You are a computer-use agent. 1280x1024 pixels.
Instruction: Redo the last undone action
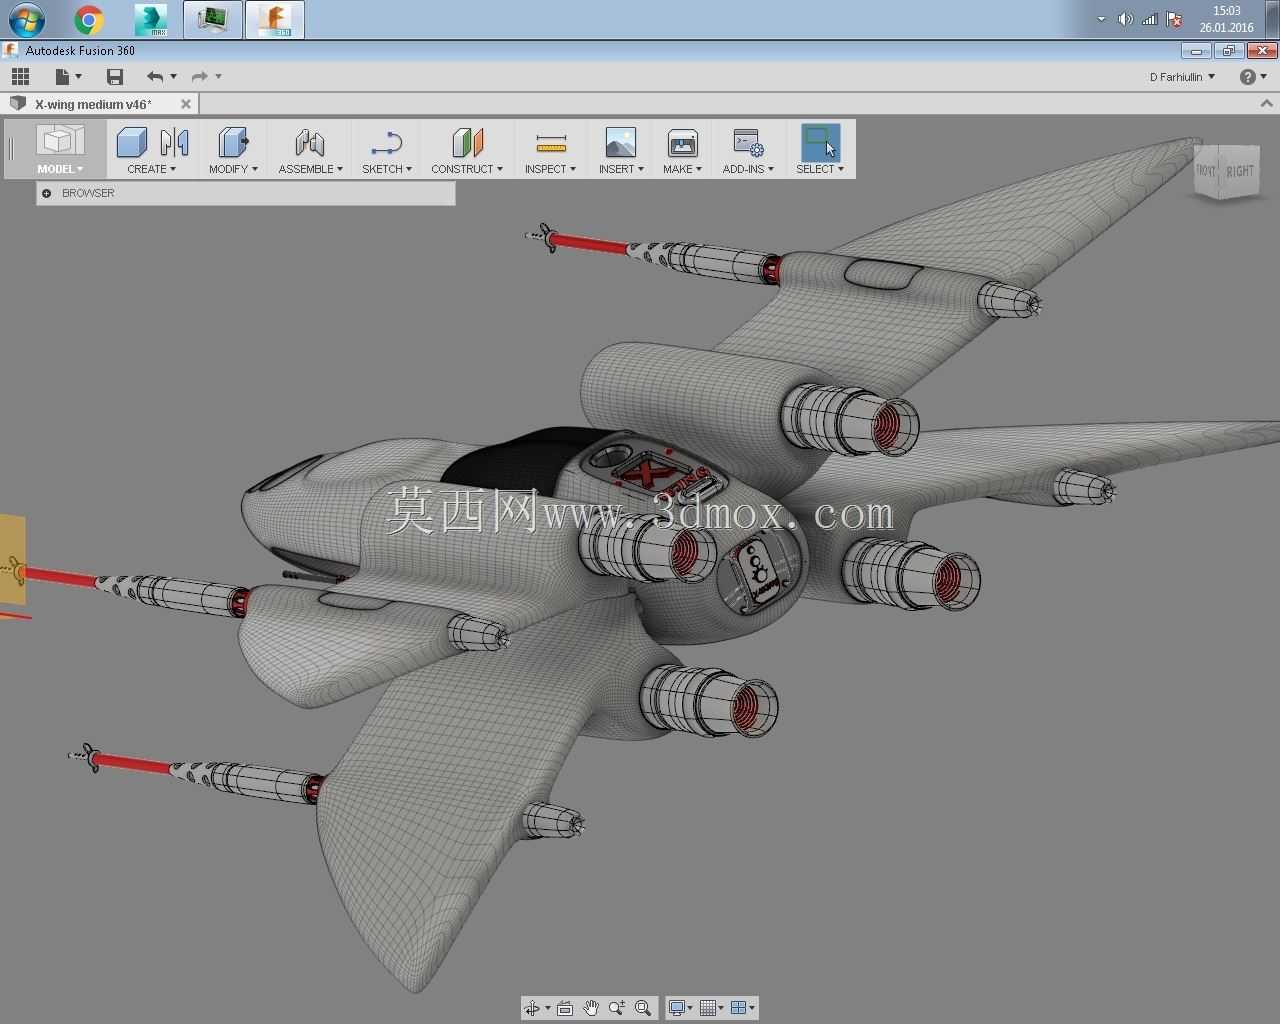[x=199, y=76]
